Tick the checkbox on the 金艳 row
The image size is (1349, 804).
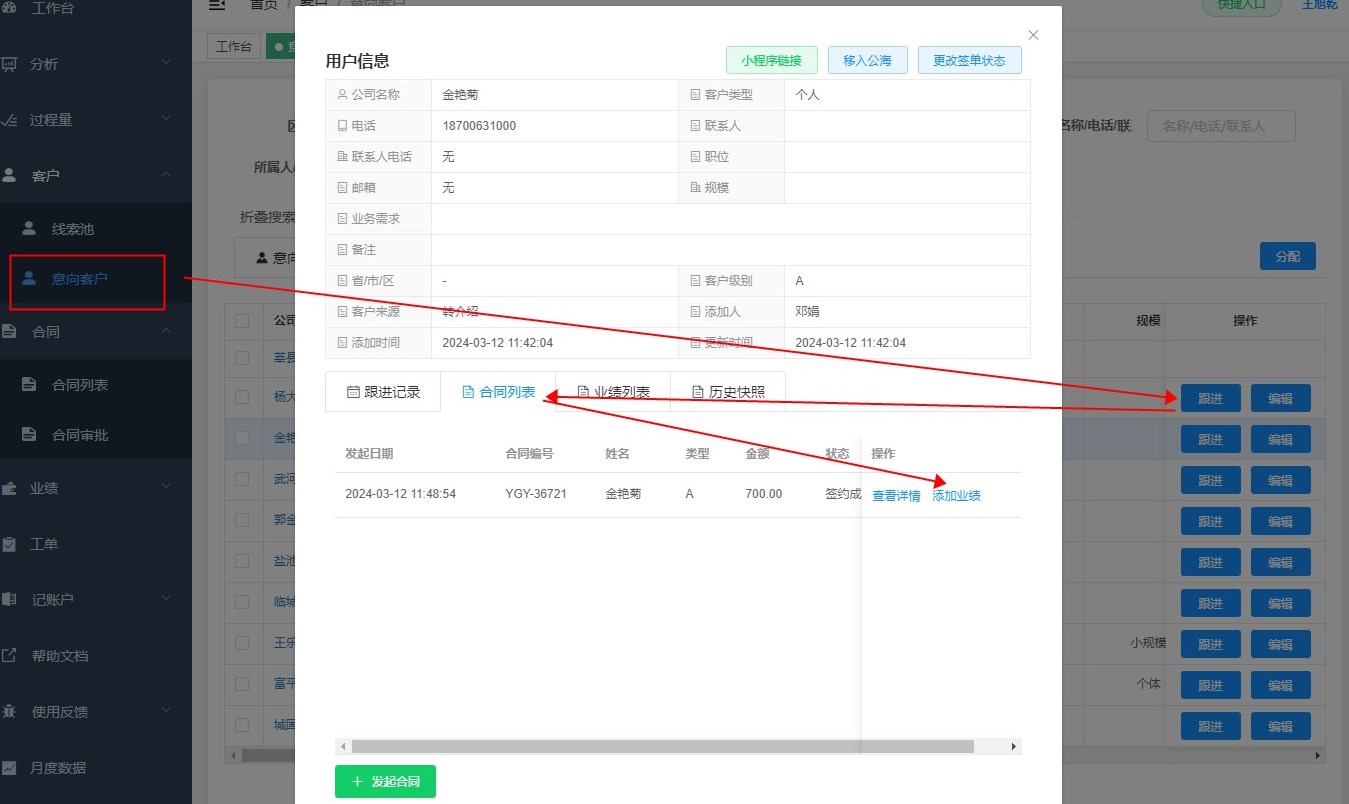pos(242,438)
